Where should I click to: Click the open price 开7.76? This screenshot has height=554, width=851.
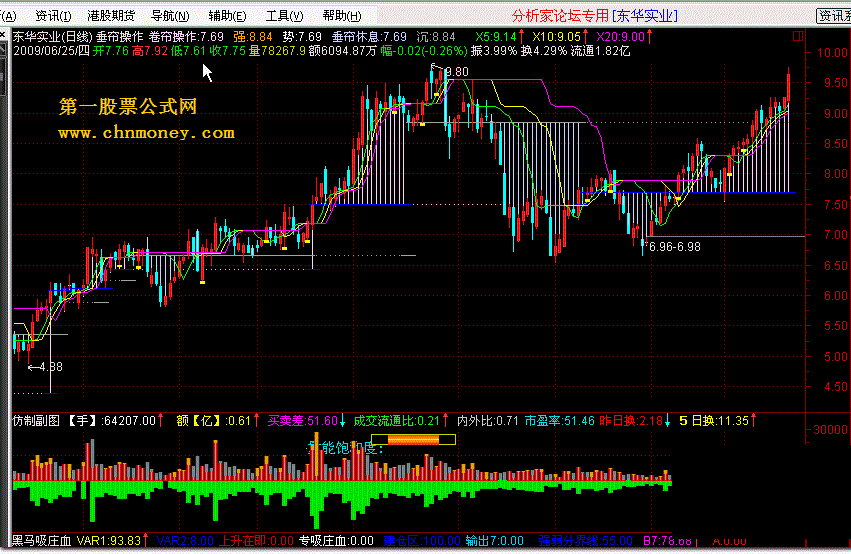pos(111,51)
